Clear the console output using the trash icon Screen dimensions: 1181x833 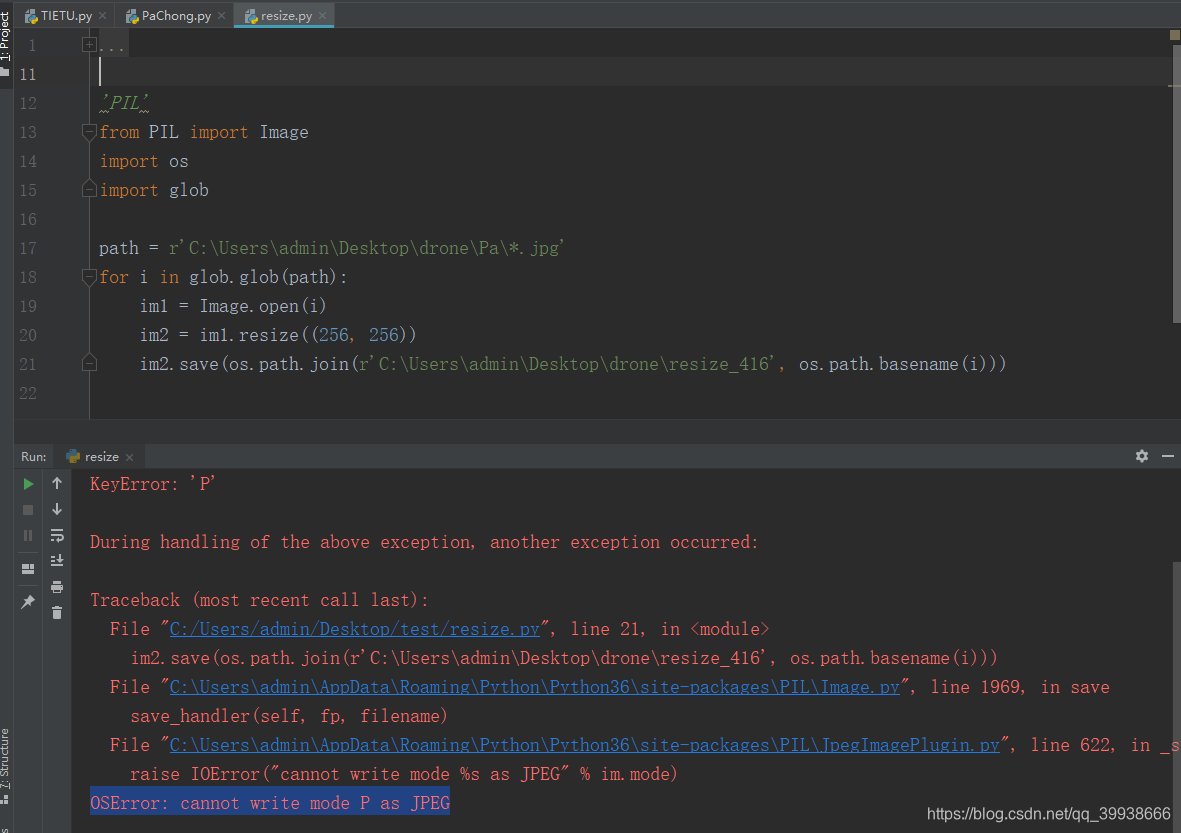tap(57, 613)
